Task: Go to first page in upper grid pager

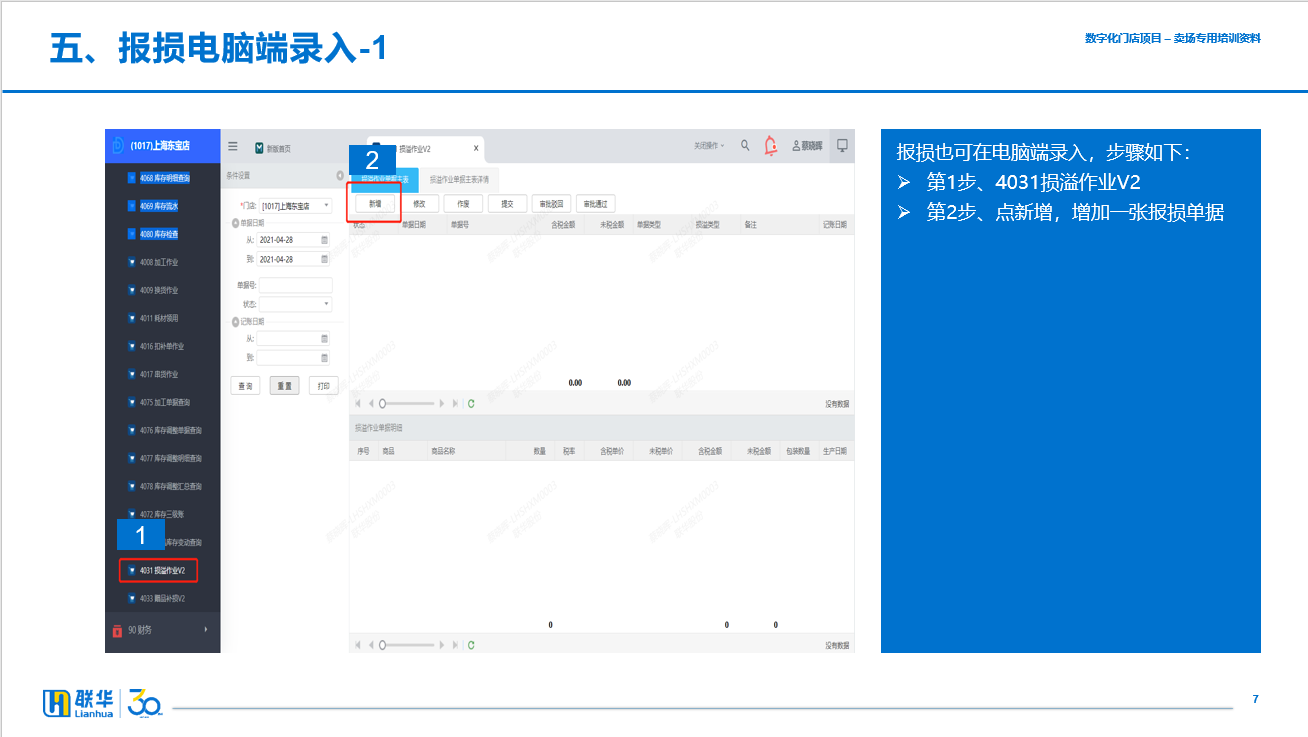Action: [x=358, y=403]
